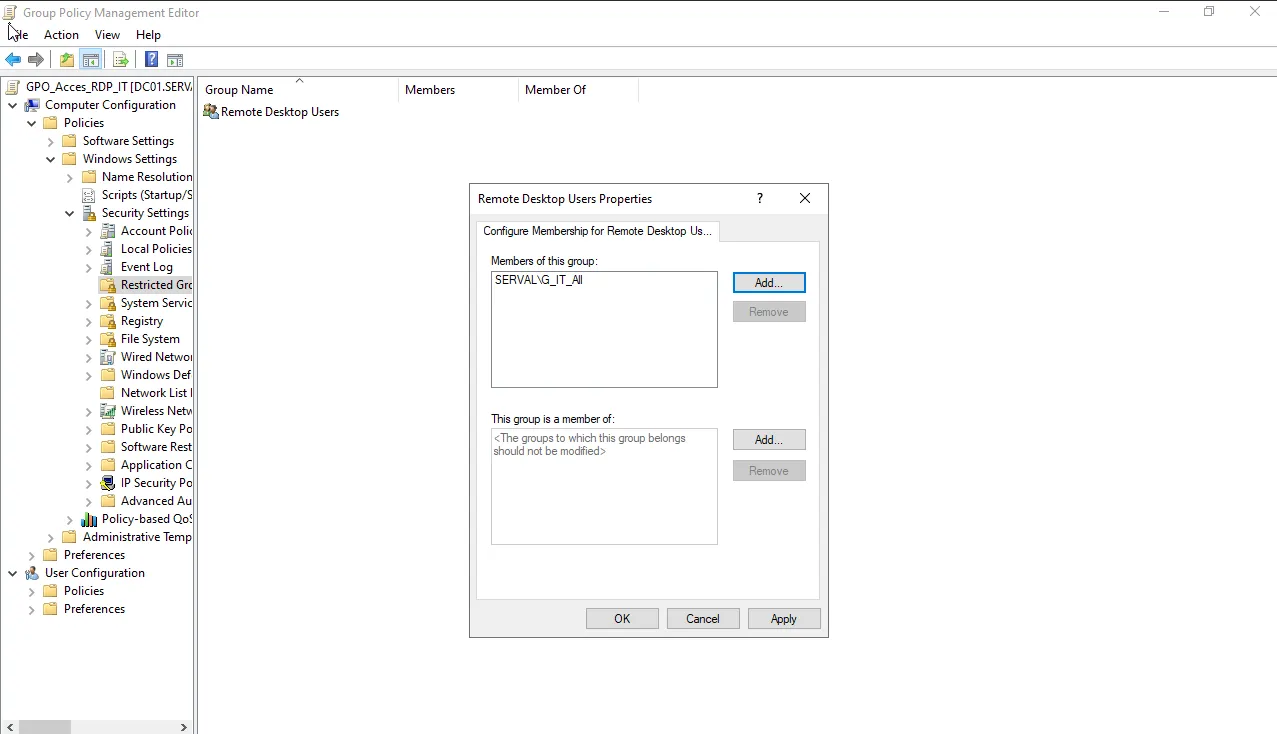1277x734 pixels.
Task: Expand the Software Settings node
Action: click(x=51, y=141)
